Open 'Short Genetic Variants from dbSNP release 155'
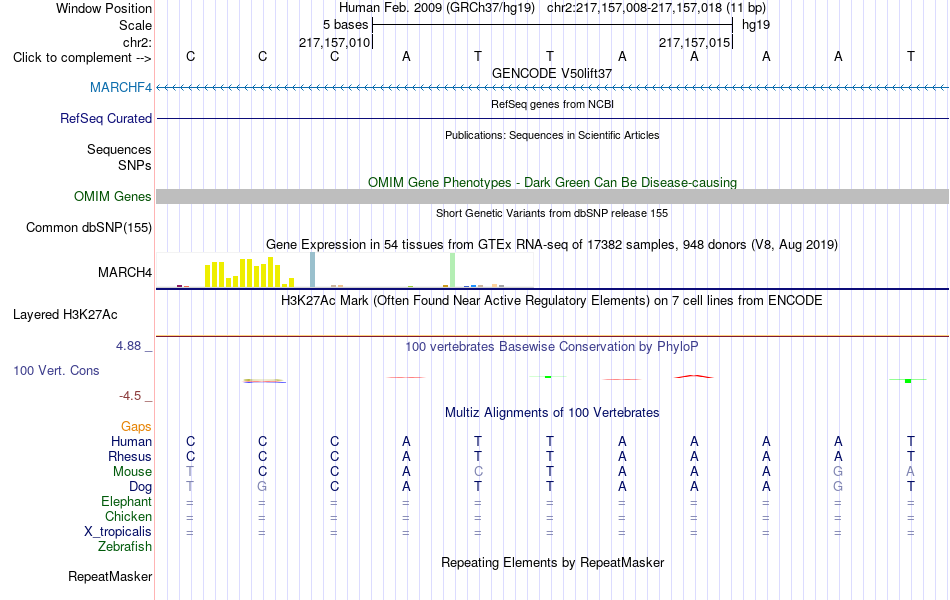The width and height of the screenshot is (950, 600). [552, 213]
